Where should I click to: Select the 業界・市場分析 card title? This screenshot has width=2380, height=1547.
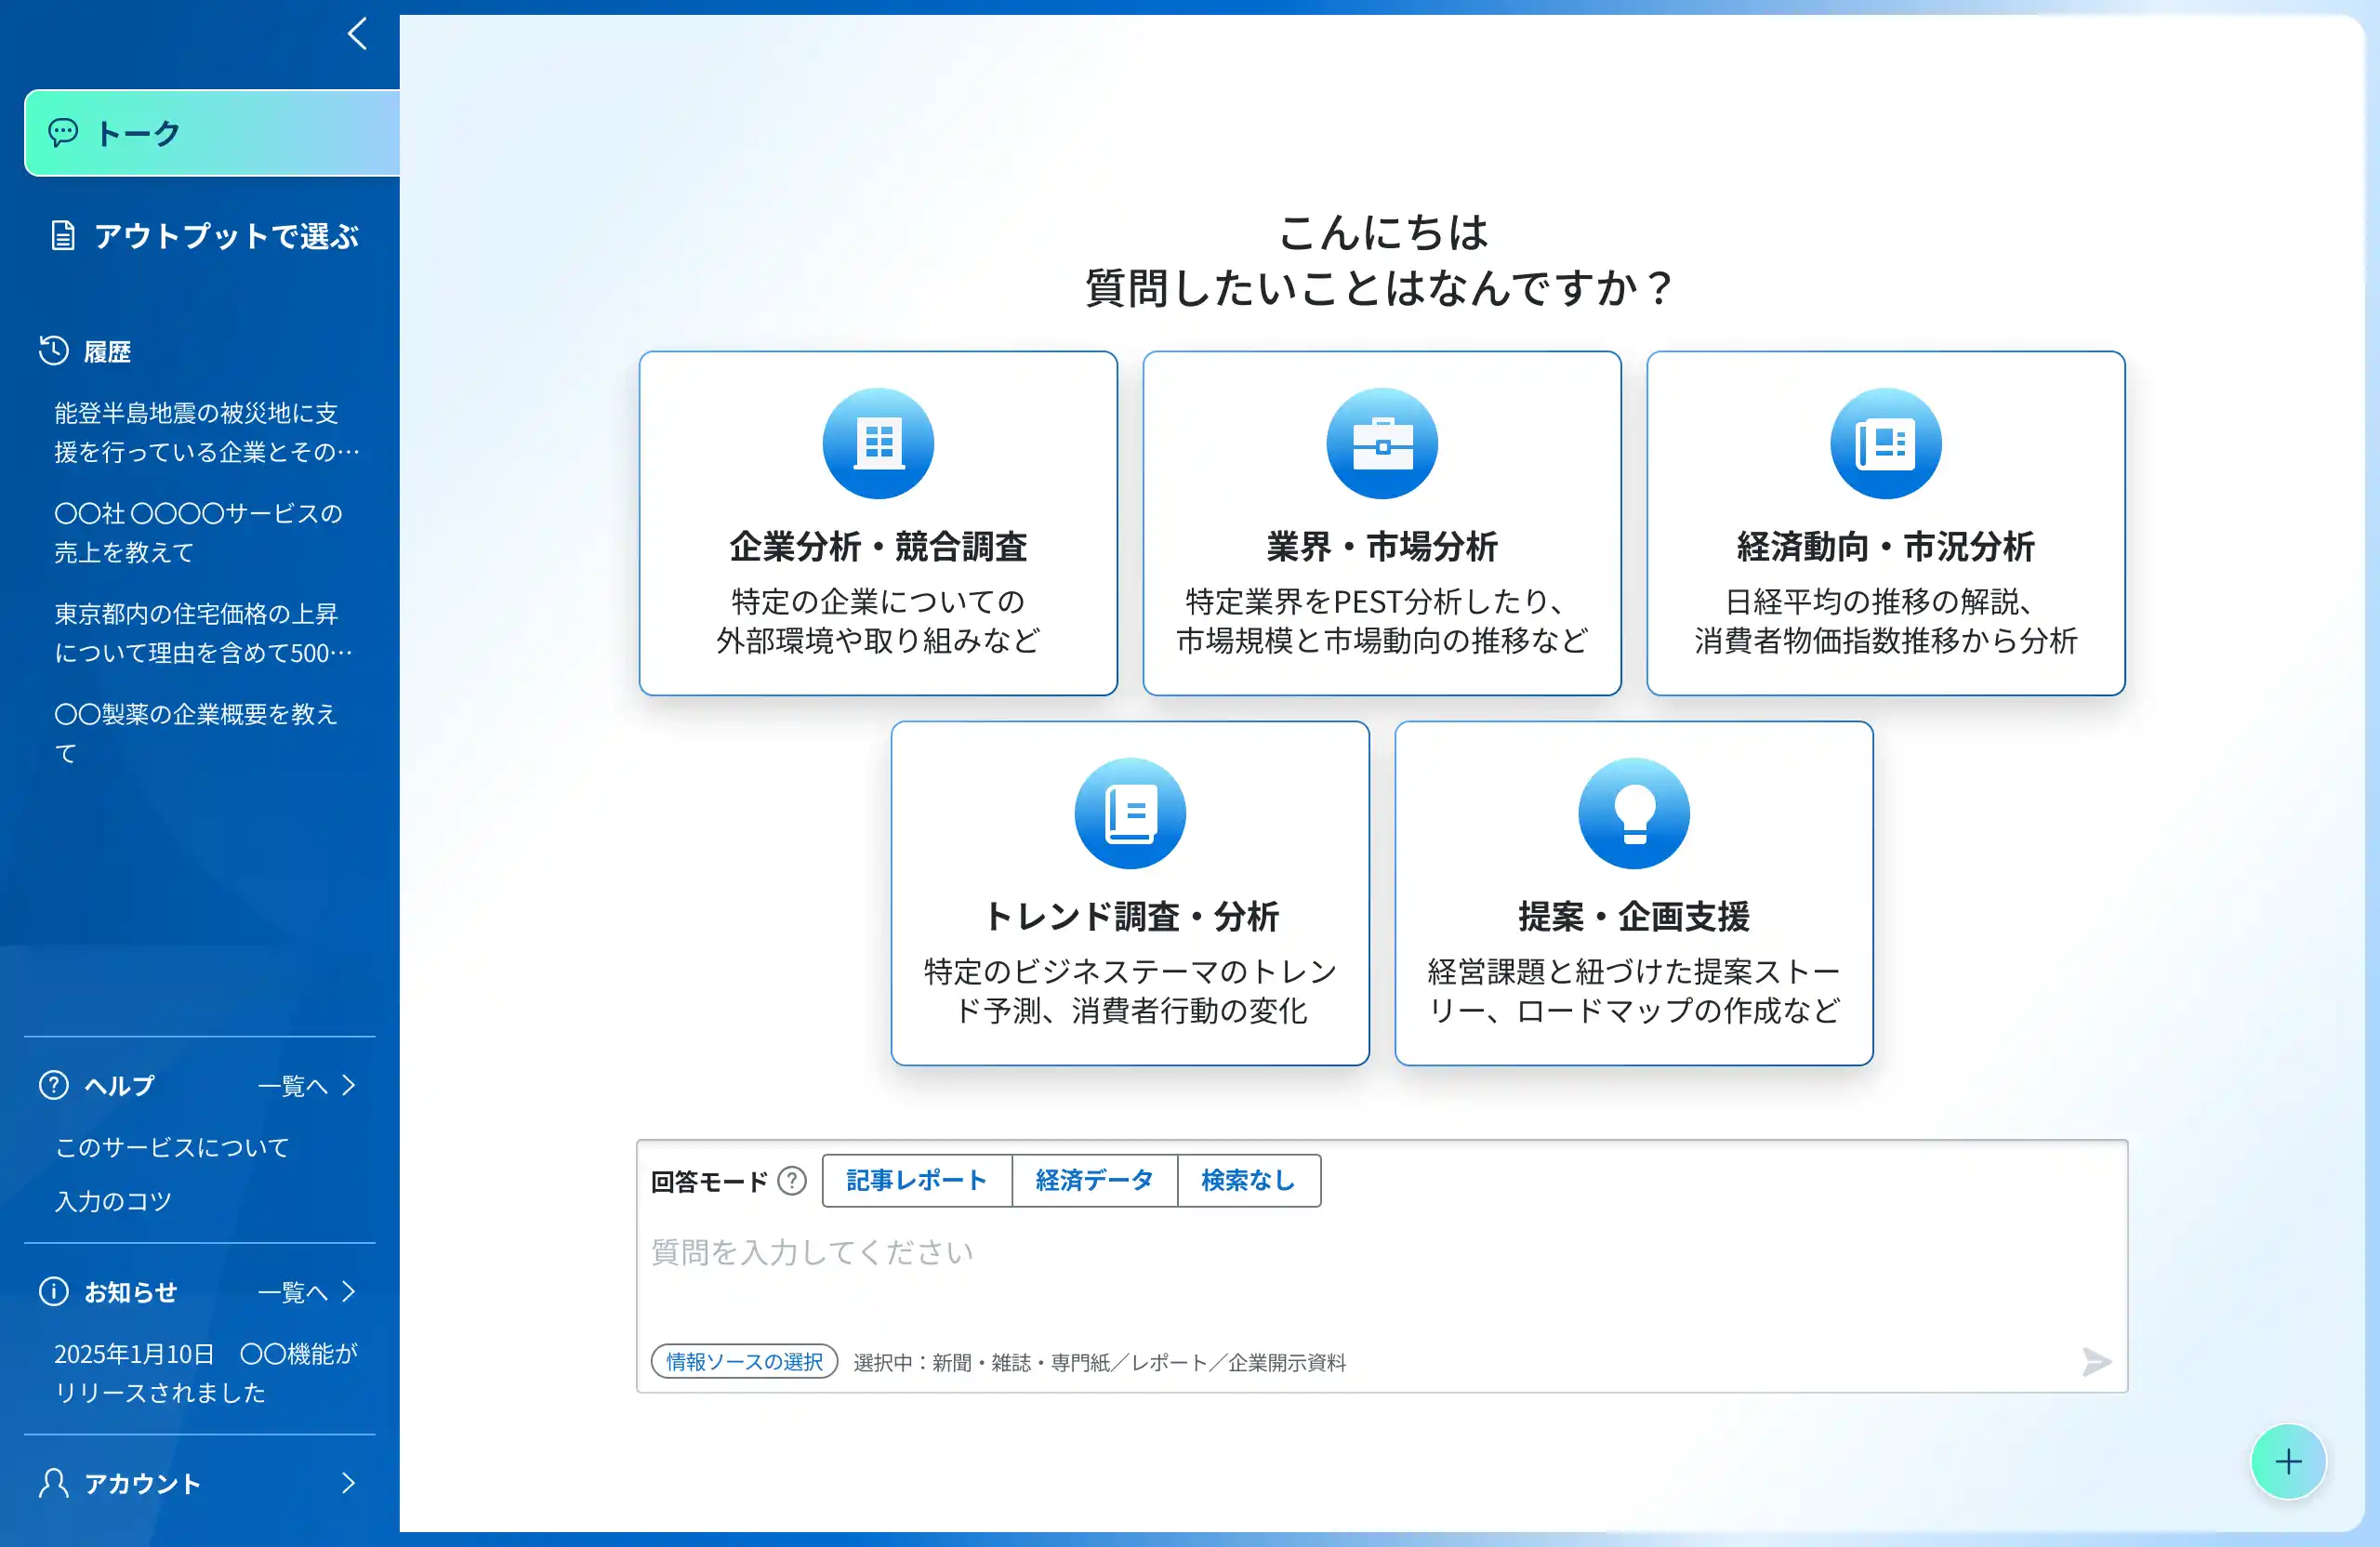tap(1382, 546)
